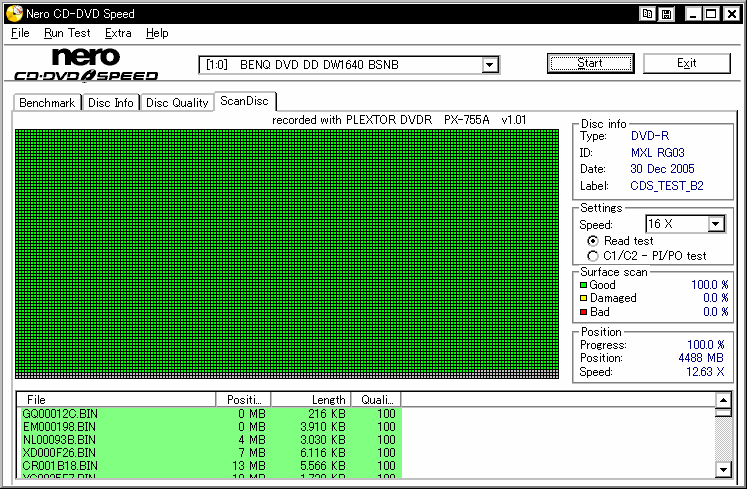The image size is (747, 489).
Task: Minimize the Nero CD-DVD Speed window
Action: [693, 14]
